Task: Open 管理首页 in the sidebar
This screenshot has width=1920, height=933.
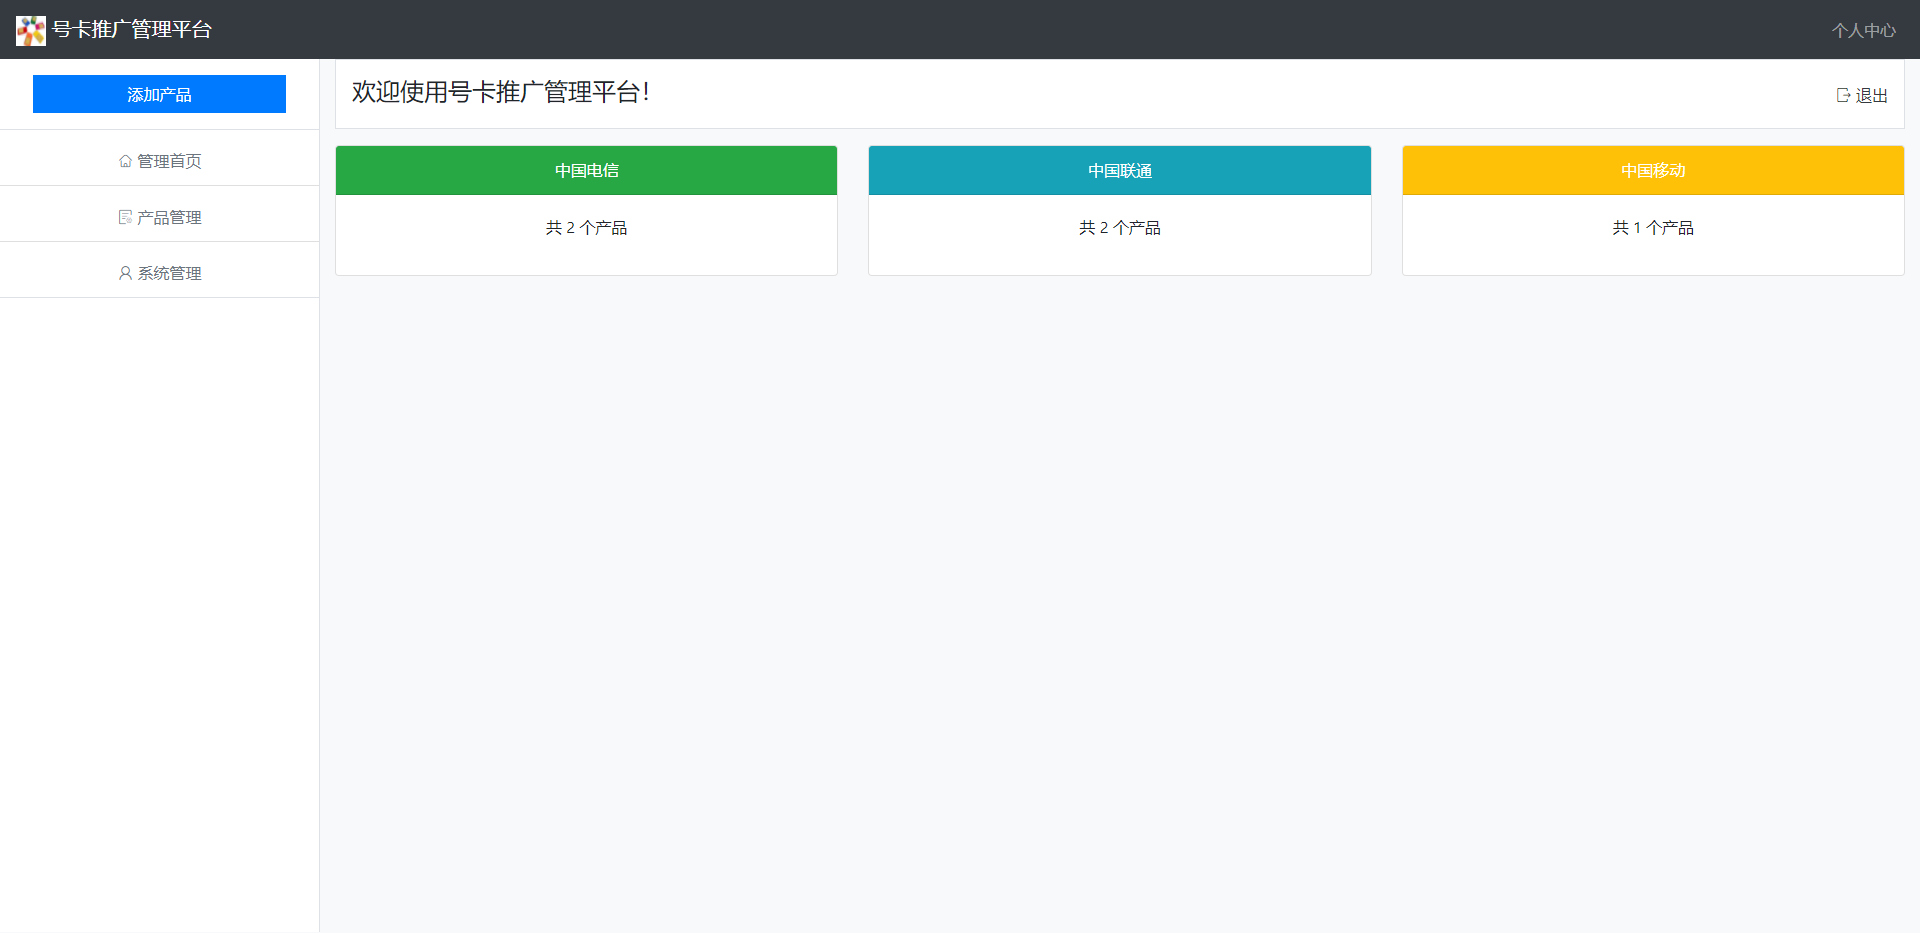Action: [x=160, y=161]
